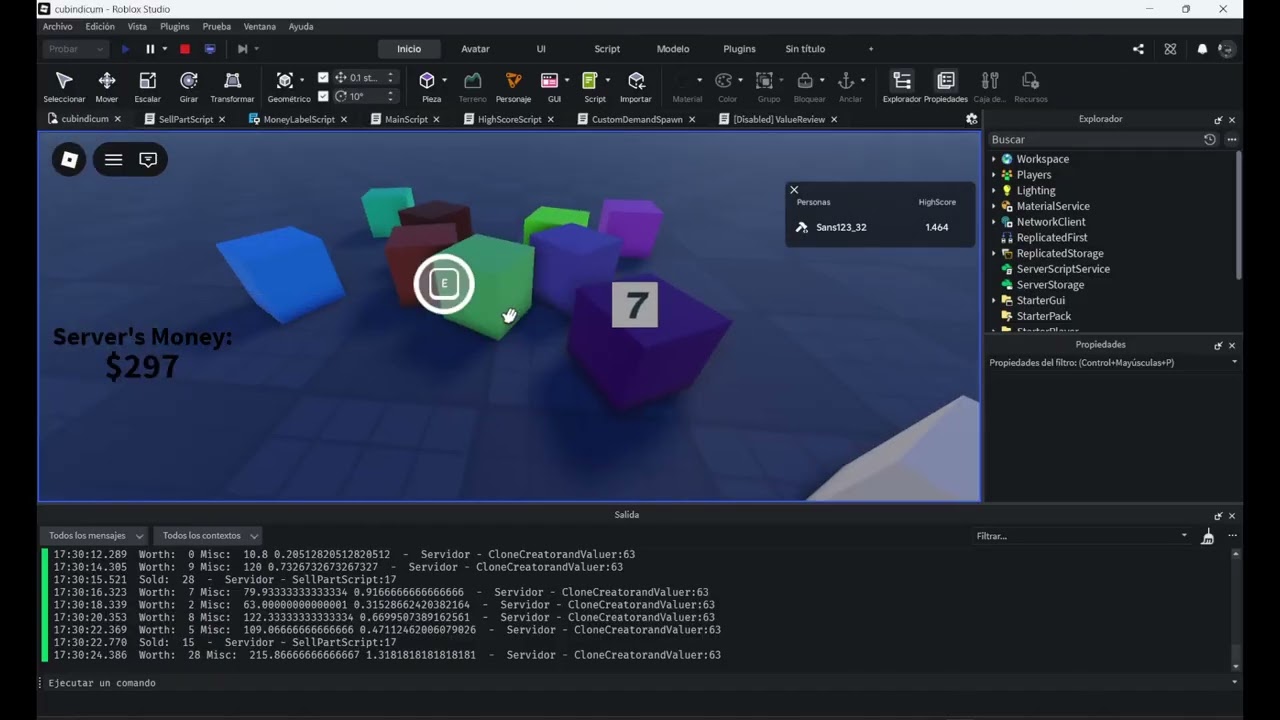
Task: Open Caja de herramientas toolbox
Action: pyautogui.click(x=990, y=87)
